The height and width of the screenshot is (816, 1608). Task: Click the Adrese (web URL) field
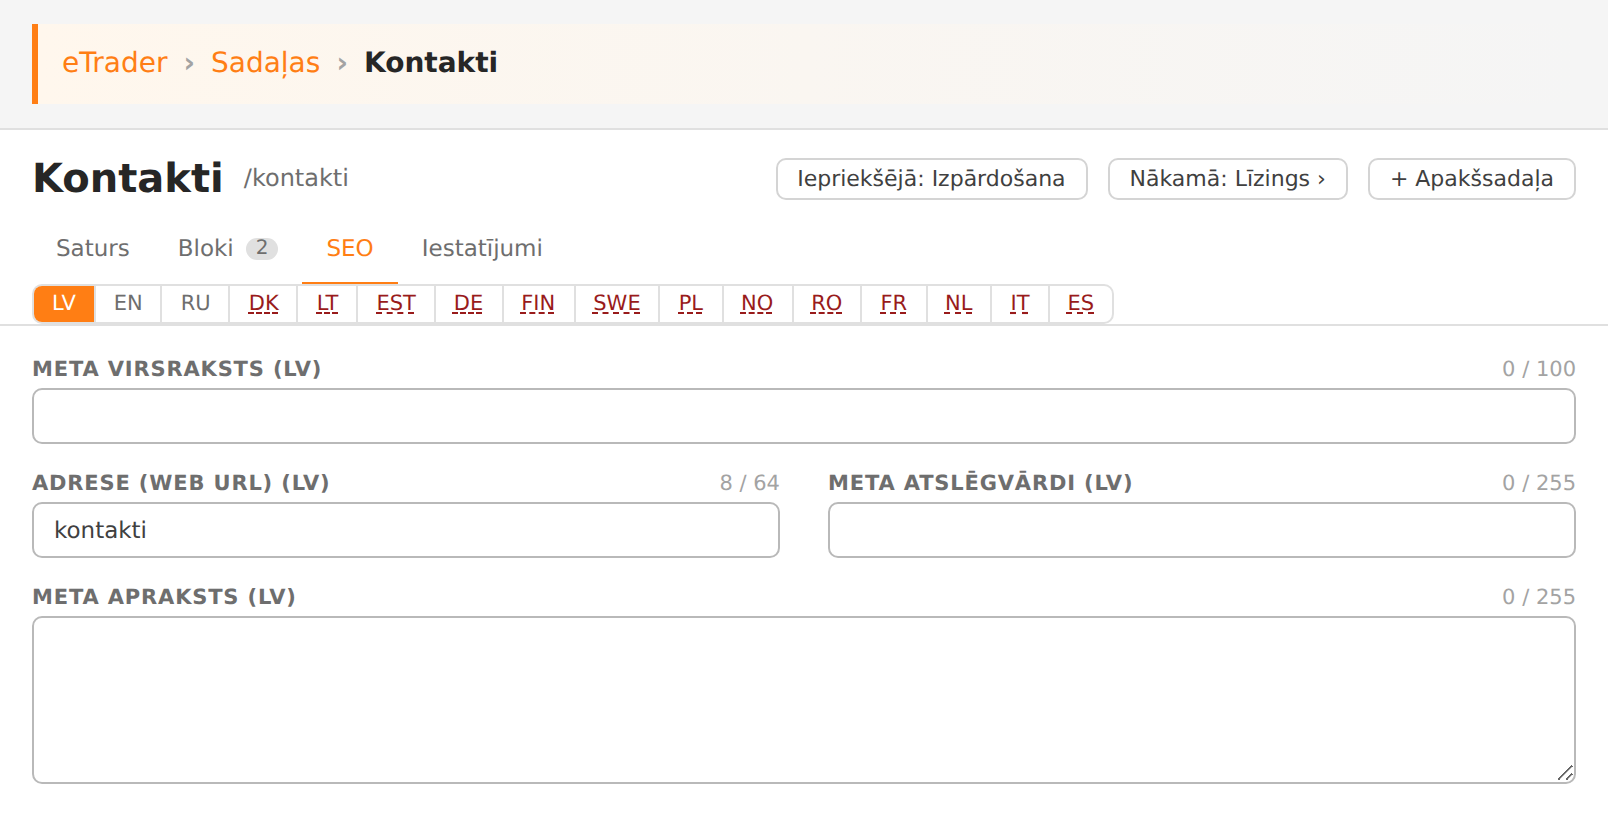click(x=406, y=530)
